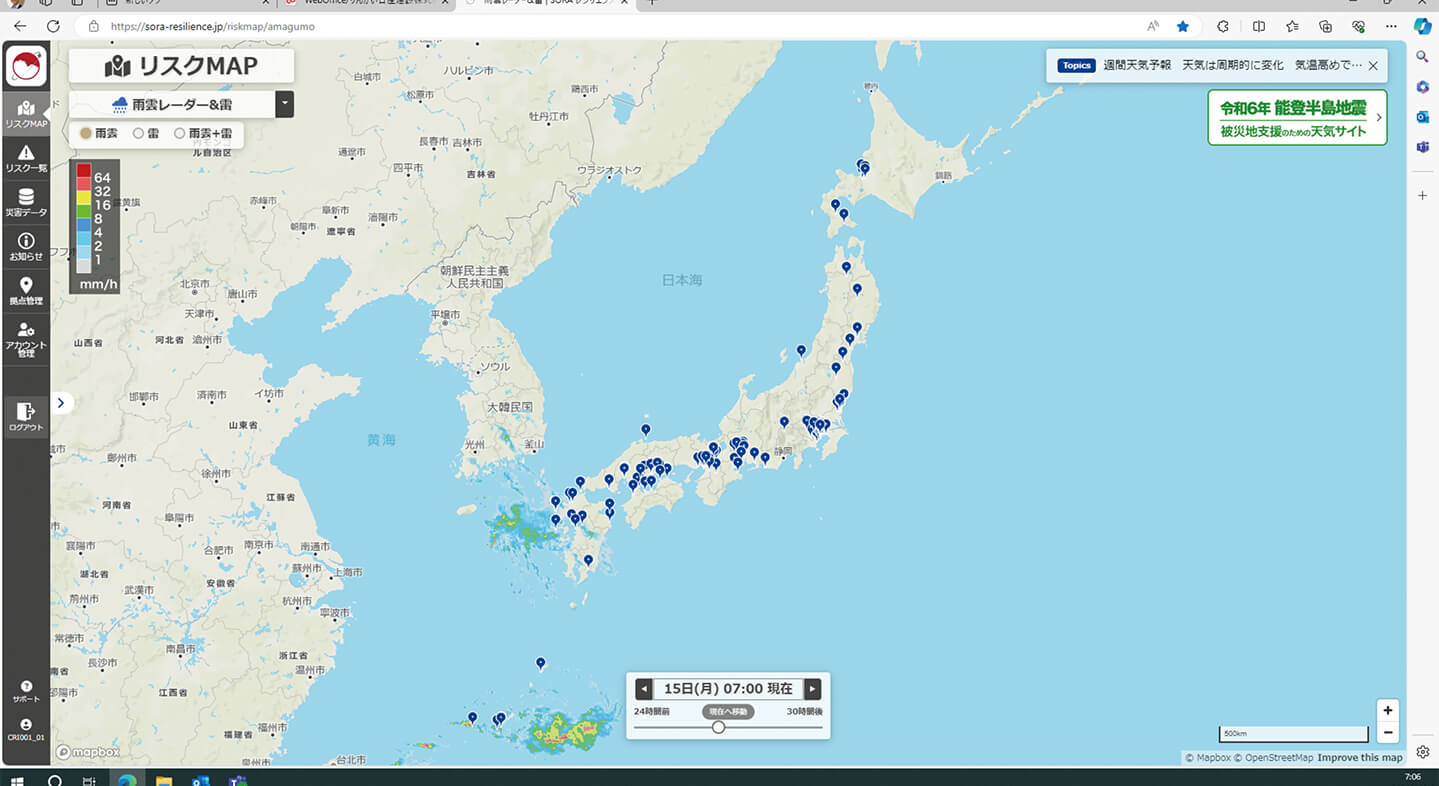
Task: Open the リスク一覧 warning icon
Action: tap(26, 158)
